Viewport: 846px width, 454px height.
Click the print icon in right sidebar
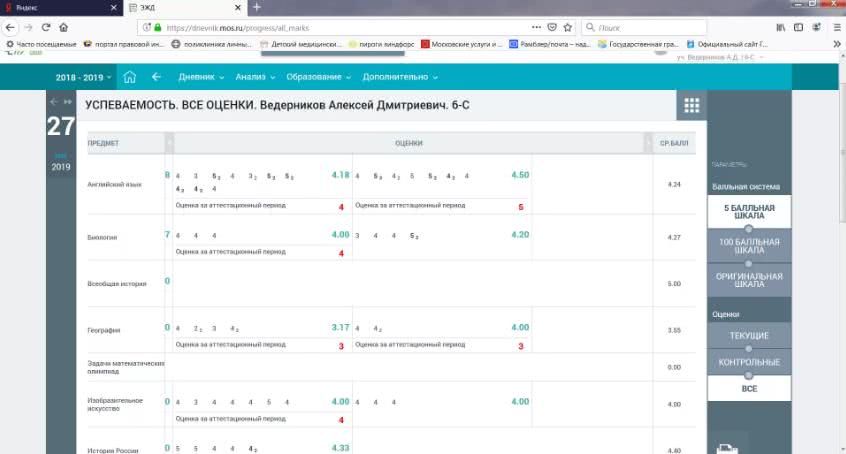coord(732,448)
